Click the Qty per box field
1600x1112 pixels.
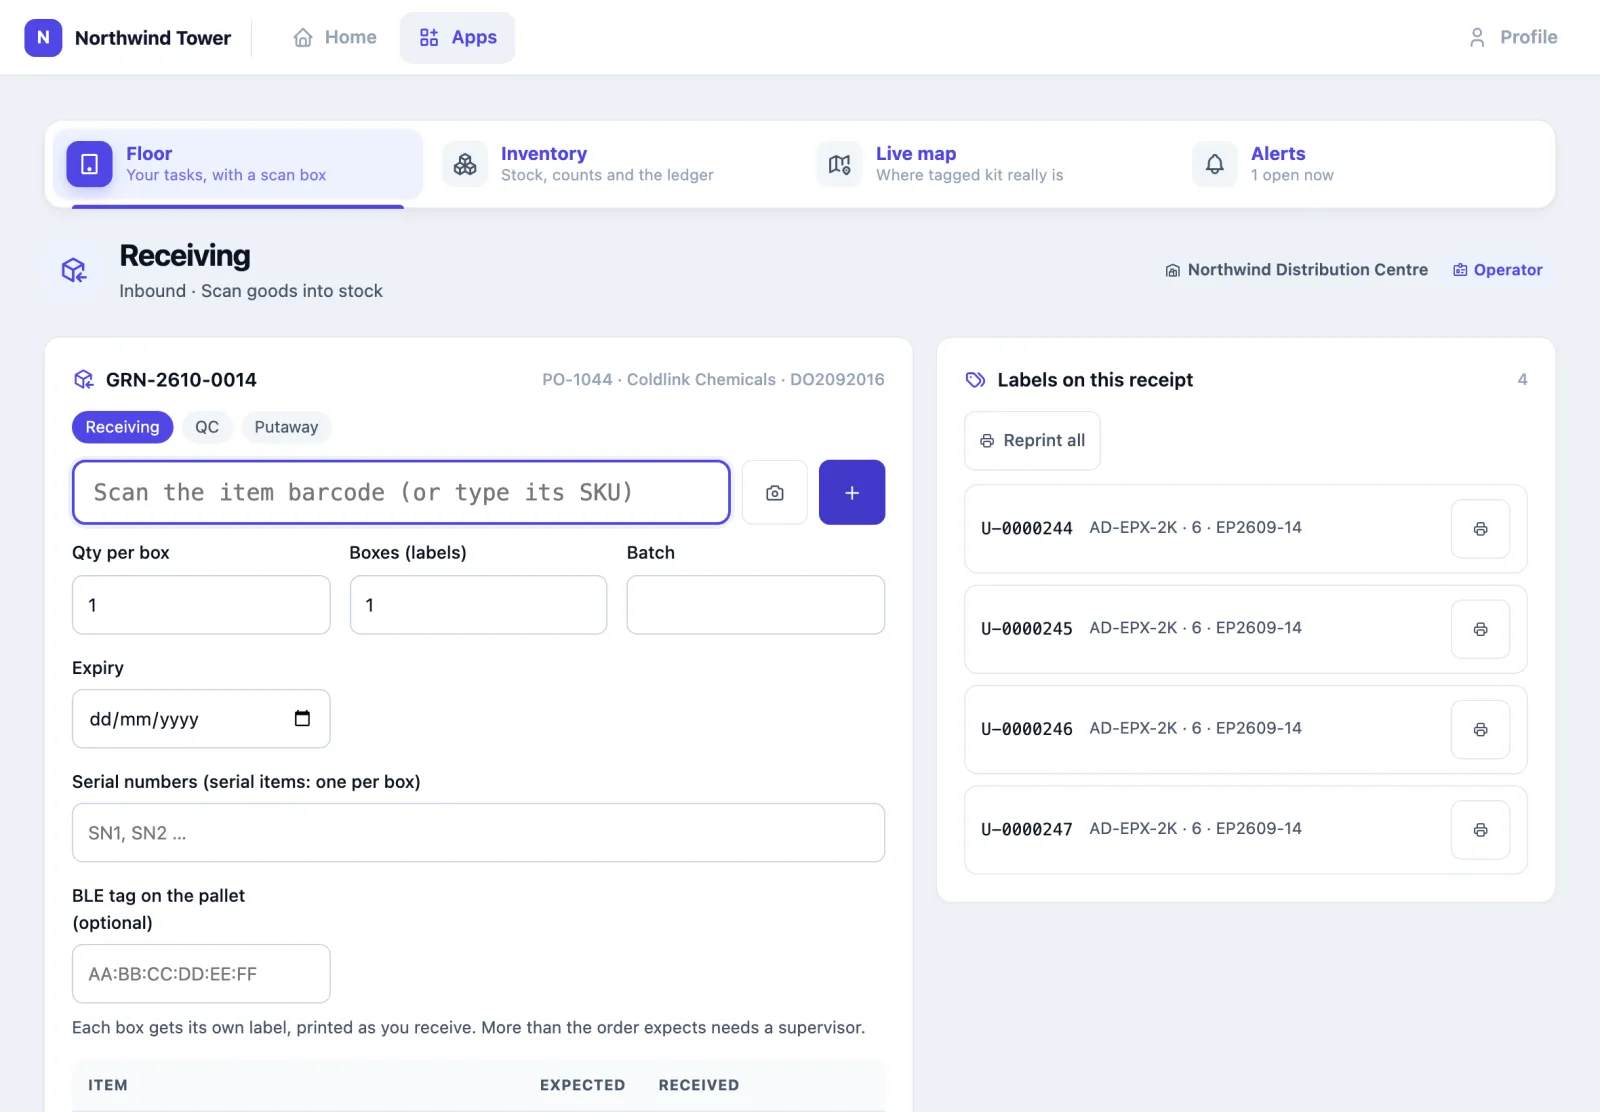201,605
